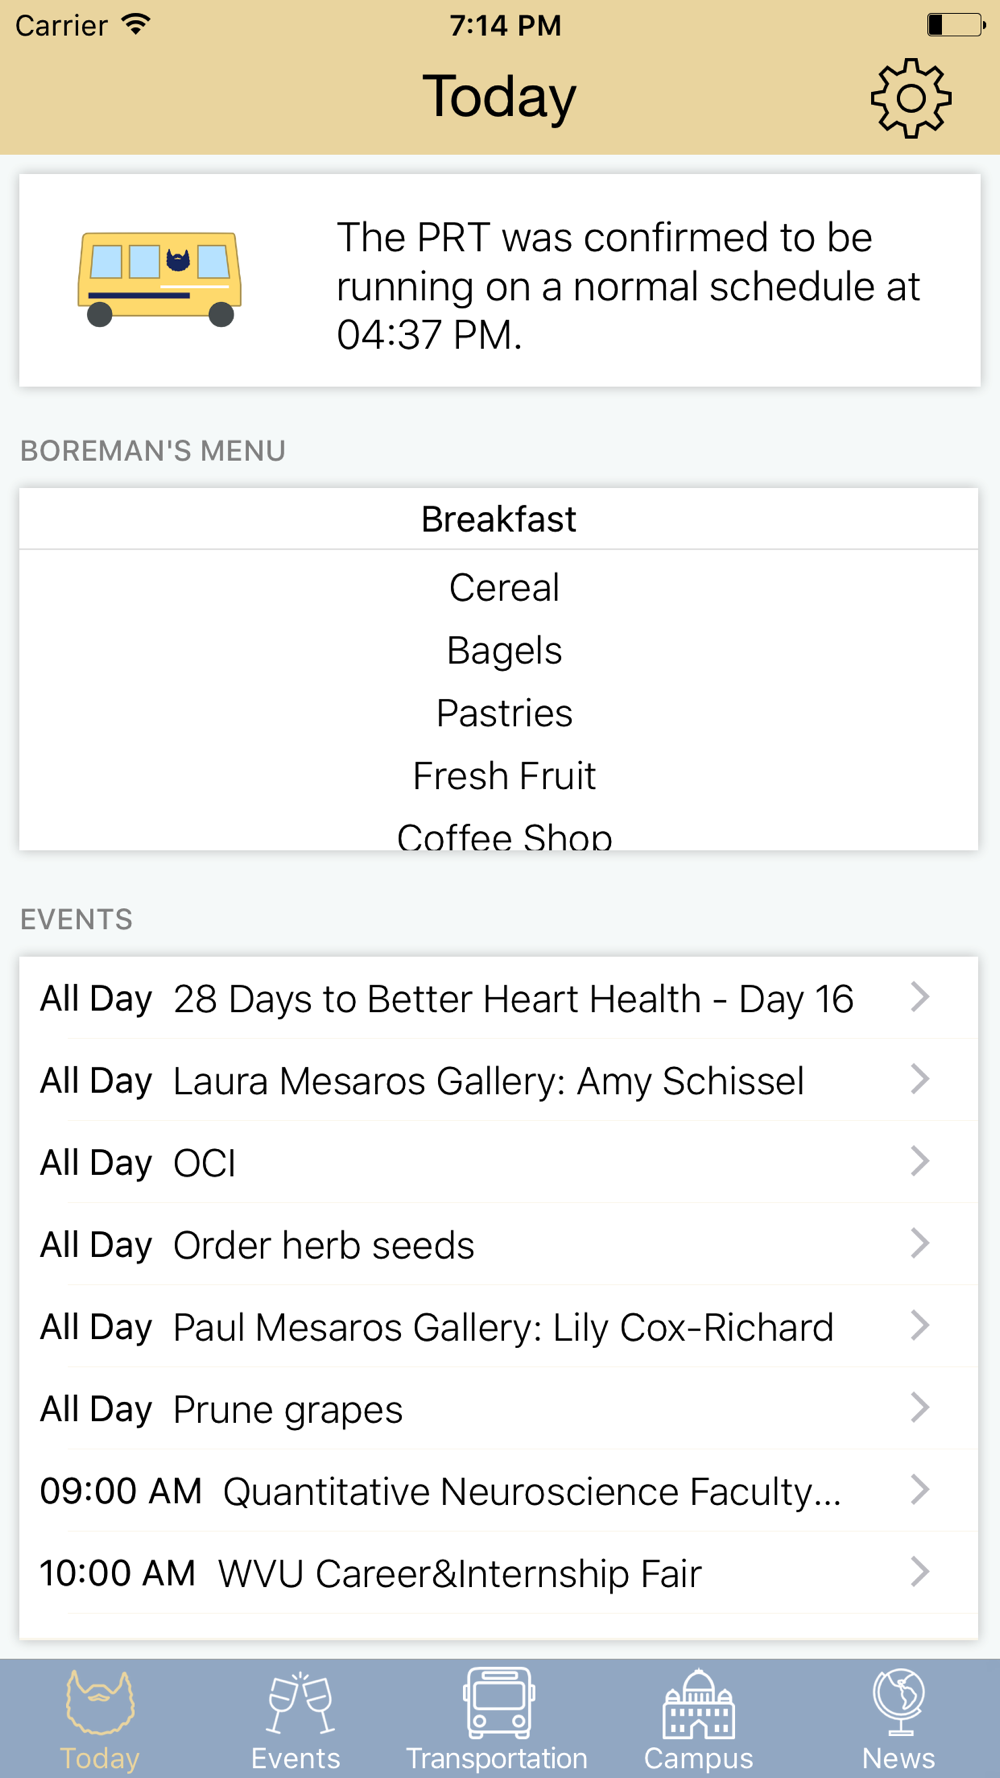Open WVU Career&Internship Fair event

pyautogui.click(x=498, y=1572)
